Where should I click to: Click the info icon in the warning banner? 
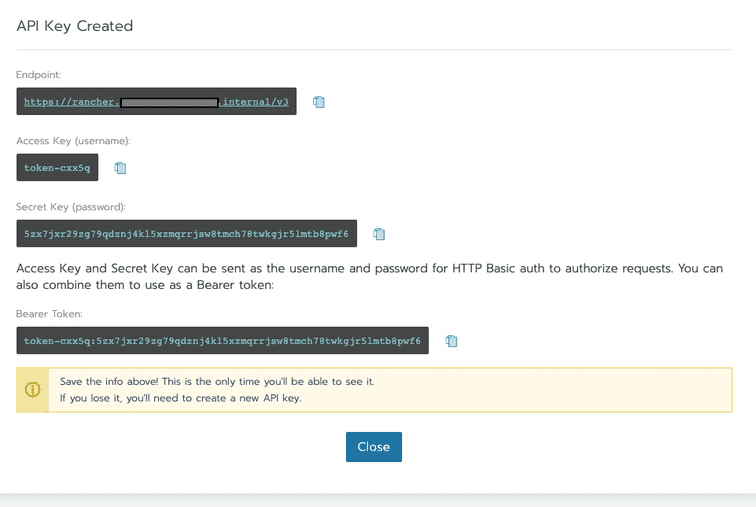(32, 389)
